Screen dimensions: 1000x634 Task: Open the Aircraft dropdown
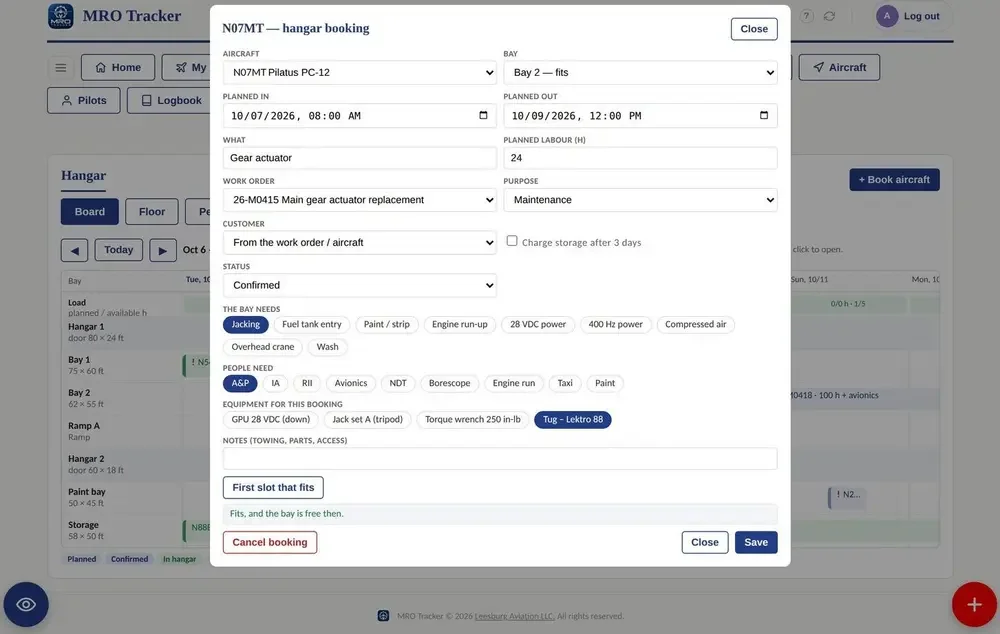tap(360, 73)
